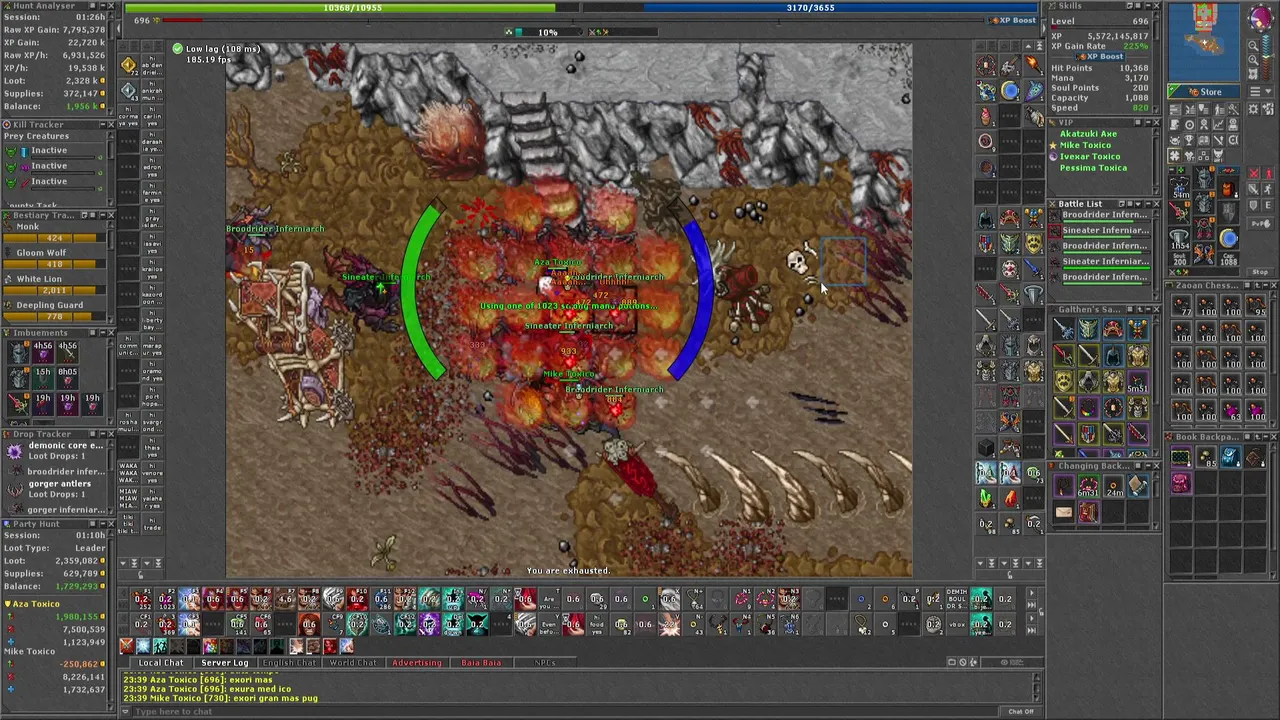Click the magic wand control icon

click(1233, 109)
